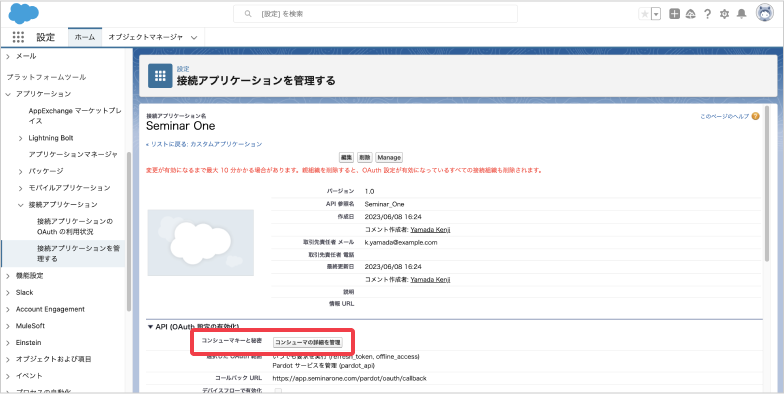Open the favorites list dropdown arrow
The width and height of the screenshot is (784, 394).
tap(656, 14)
